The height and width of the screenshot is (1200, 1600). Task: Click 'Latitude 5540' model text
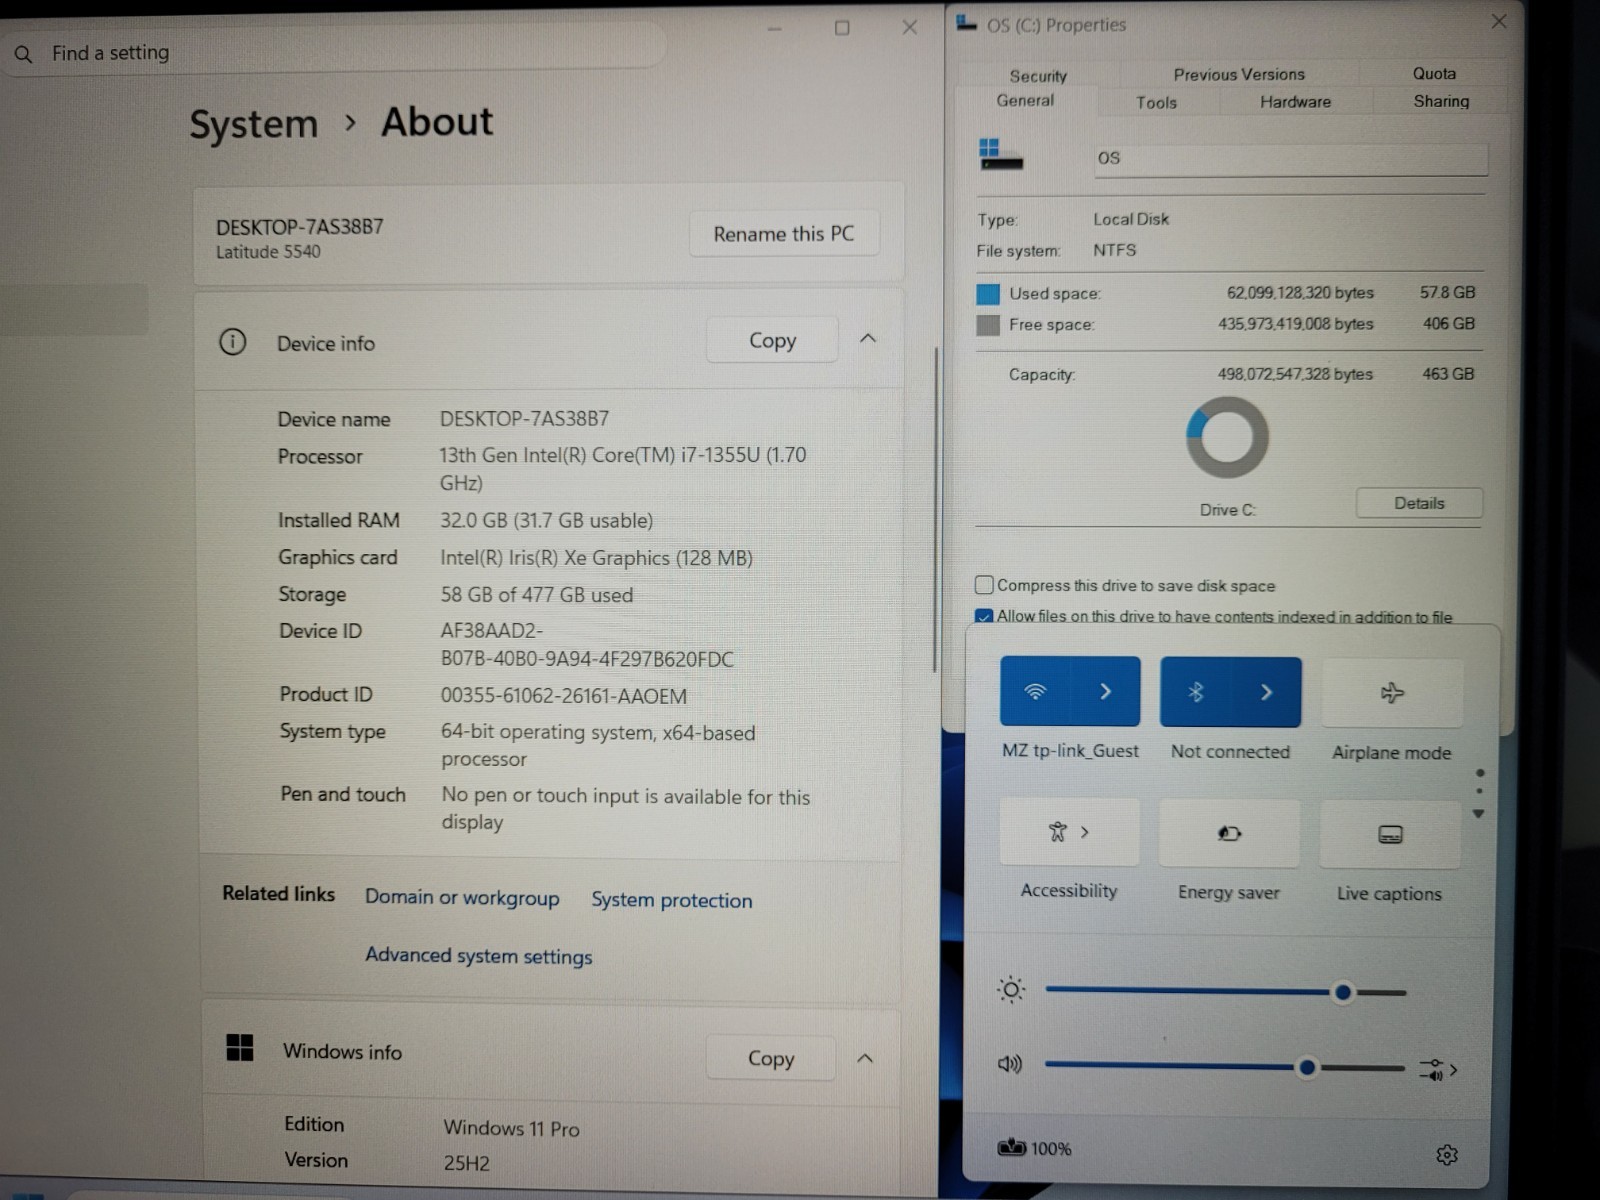tap(268, 252)
